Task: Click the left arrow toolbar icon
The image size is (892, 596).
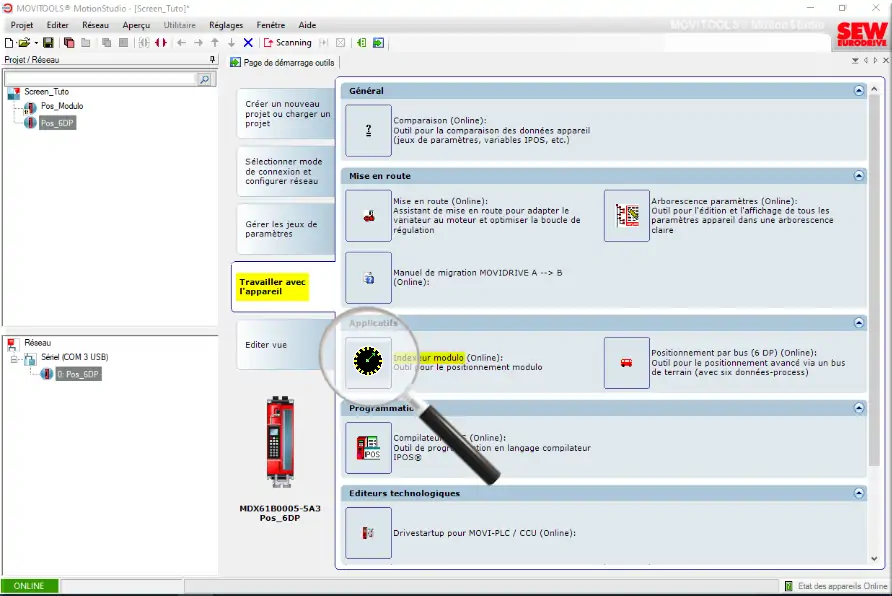Action: tap(181, 43)
